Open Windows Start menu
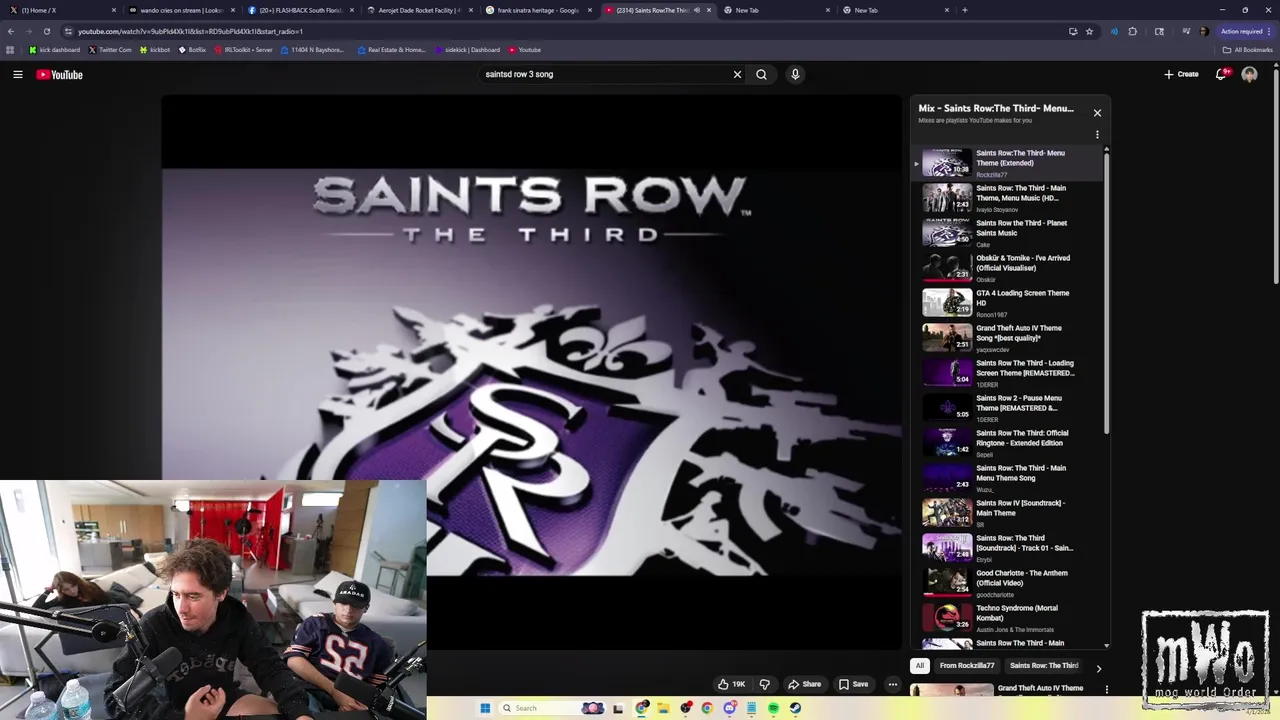Viewport: 1280px width, 720px height. tap(485, 708)
